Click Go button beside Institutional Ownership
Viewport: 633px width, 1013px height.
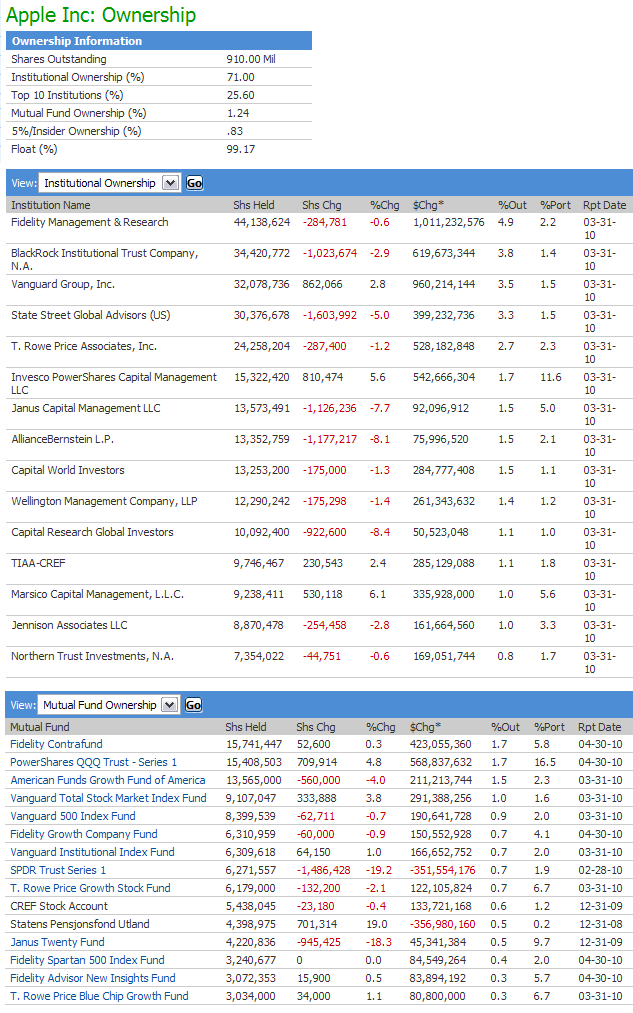[194, 183]
